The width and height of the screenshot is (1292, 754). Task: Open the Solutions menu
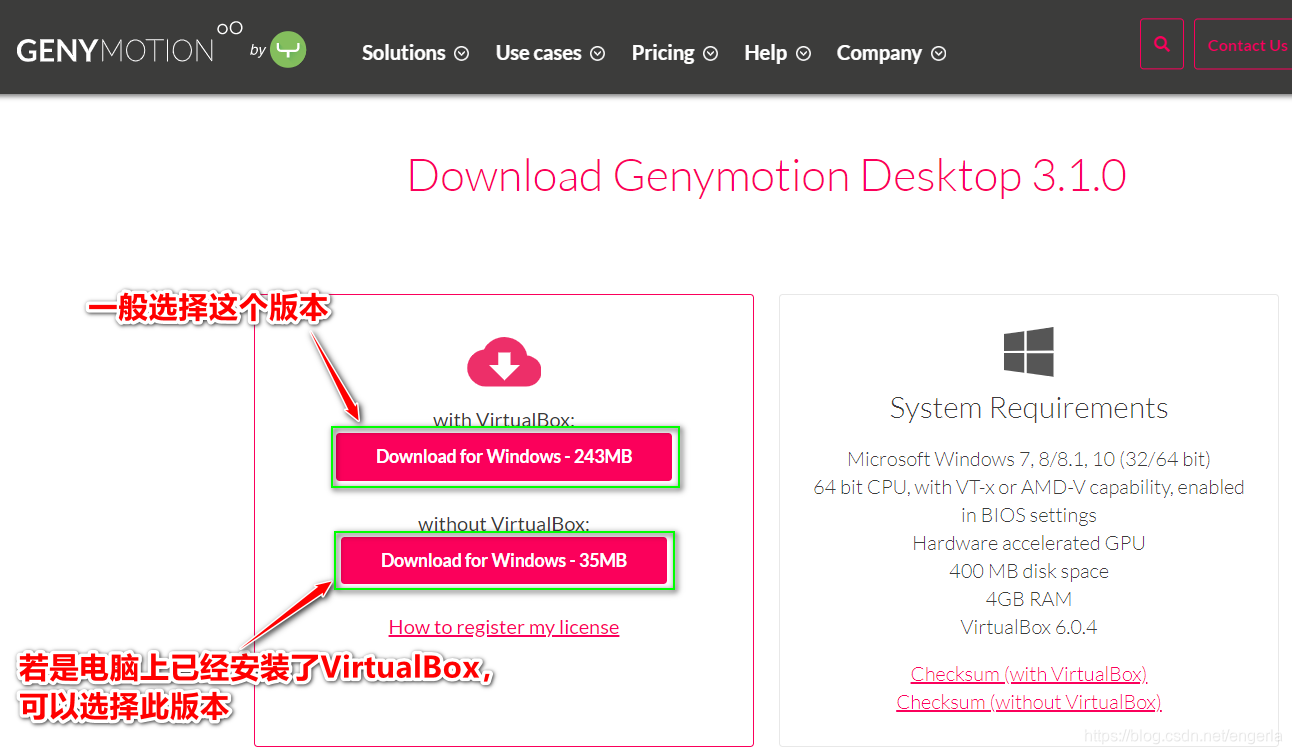415,53
